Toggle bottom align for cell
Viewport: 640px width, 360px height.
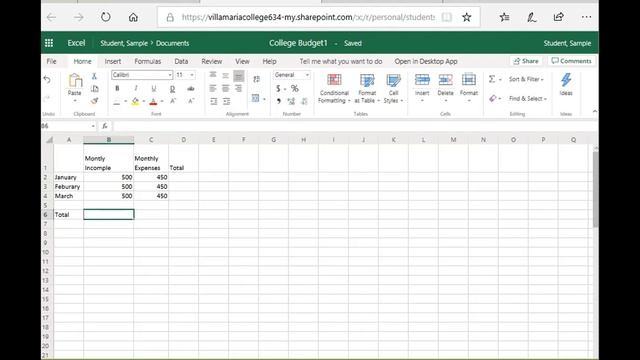239,76
